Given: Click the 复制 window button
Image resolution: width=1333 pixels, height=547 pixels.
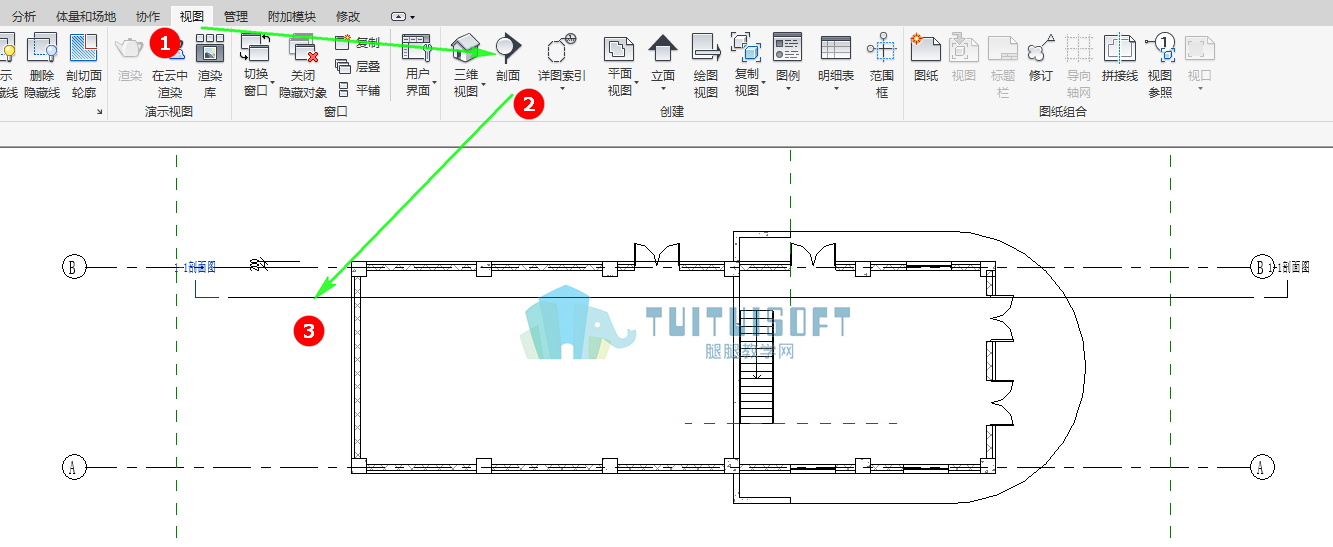Looking at the screenshot, I should click(x=358, y=43).
